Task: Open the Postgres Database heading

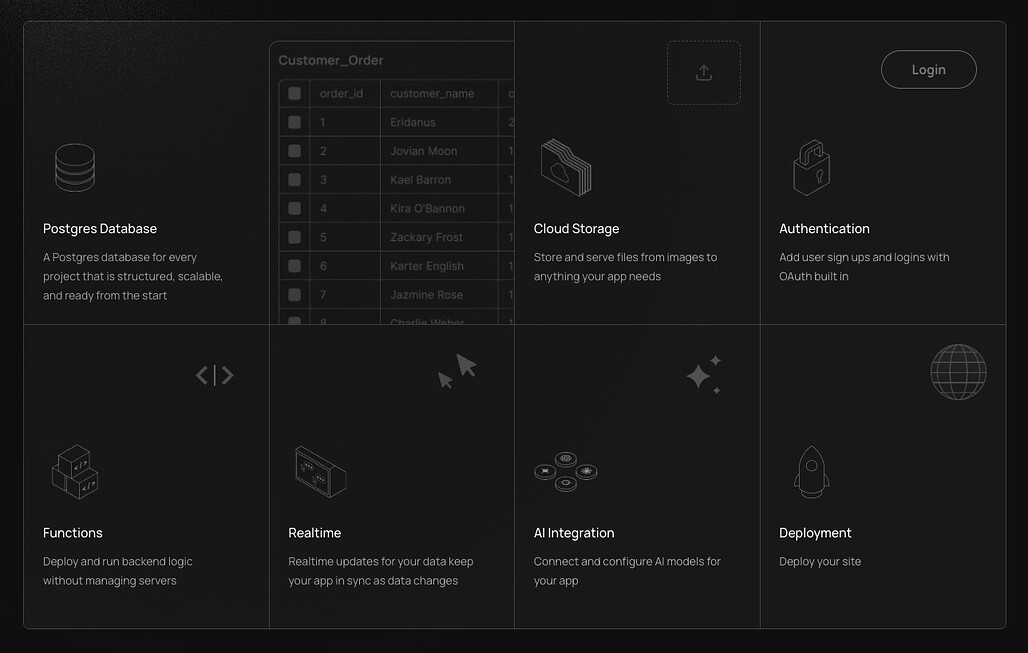Action: coord(100,229)
